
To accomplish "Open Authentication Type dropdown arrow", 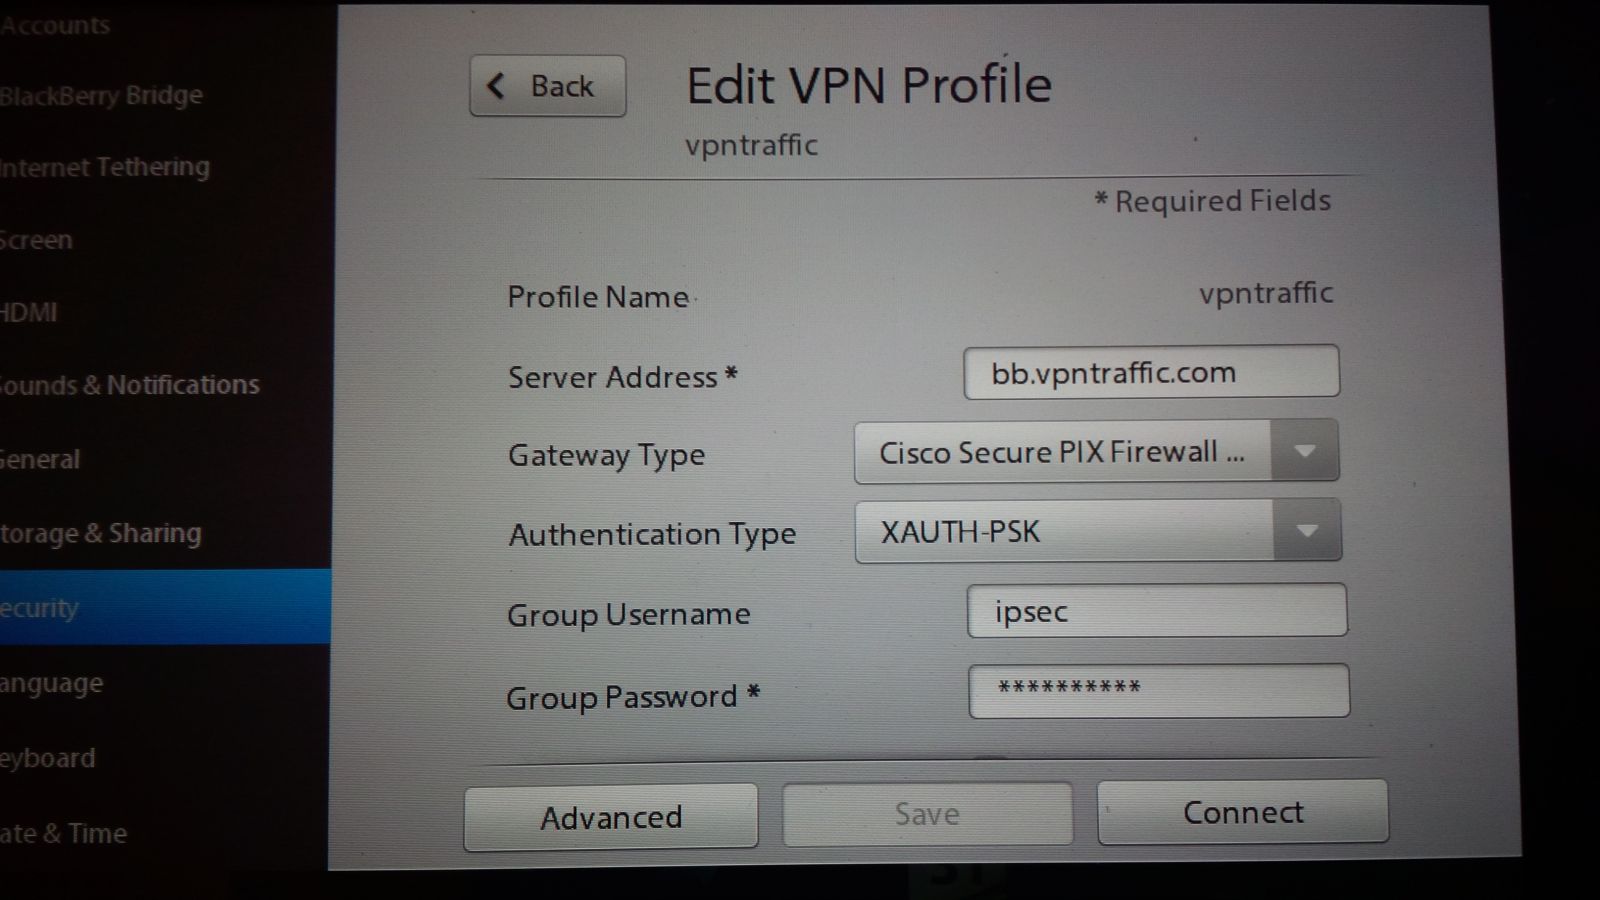I will 1306,531.
